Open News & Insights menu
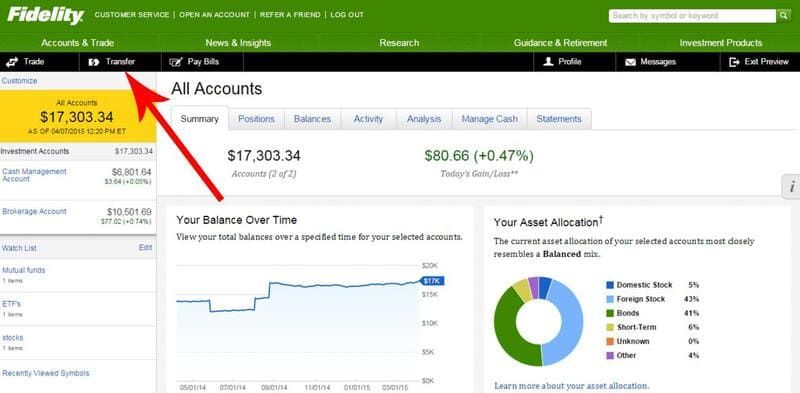 (x=238, y=43)
